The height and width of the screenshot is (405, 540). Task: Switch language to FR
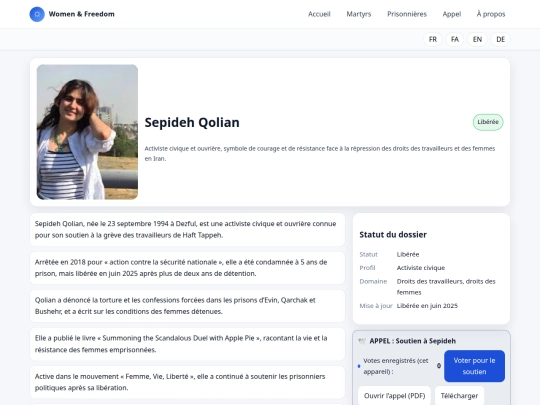[433, 39]
